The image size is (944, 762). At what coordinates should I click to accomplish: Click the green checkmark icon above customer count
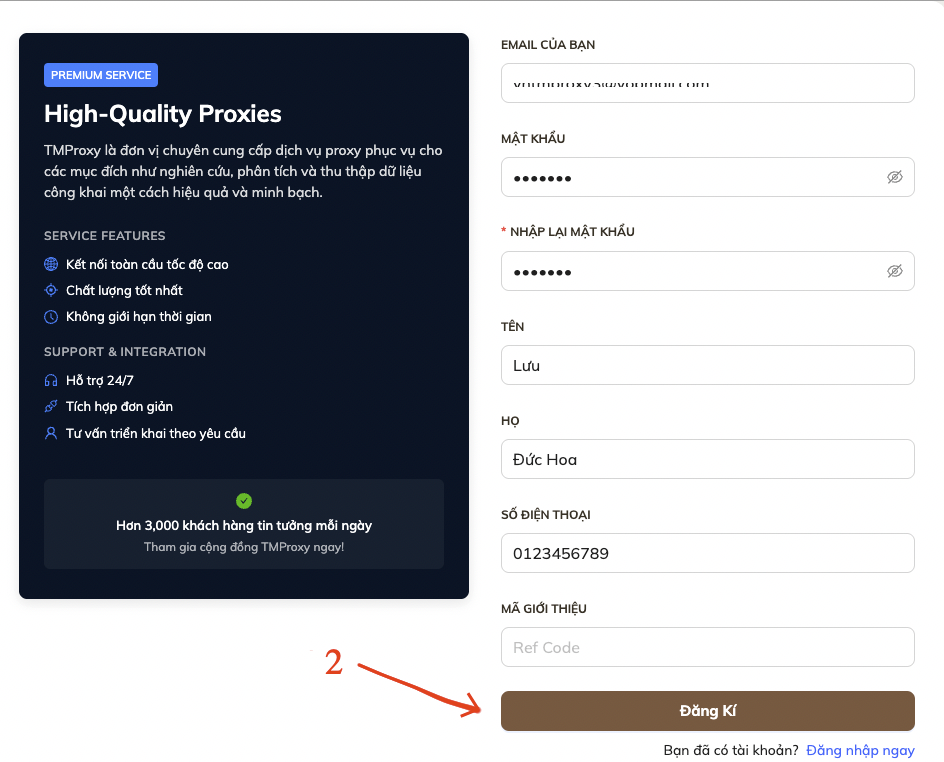coord(244,501)
